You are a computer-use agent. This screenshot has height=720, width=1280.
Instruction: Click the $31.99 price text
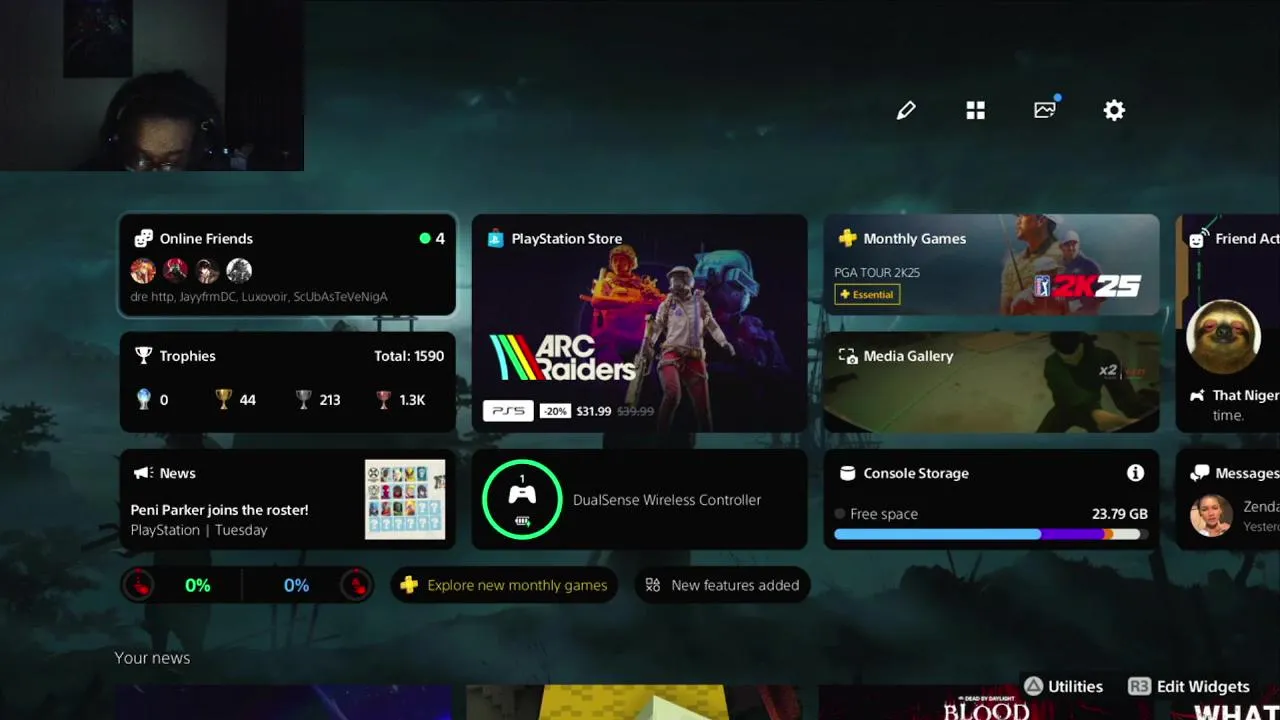594,411
